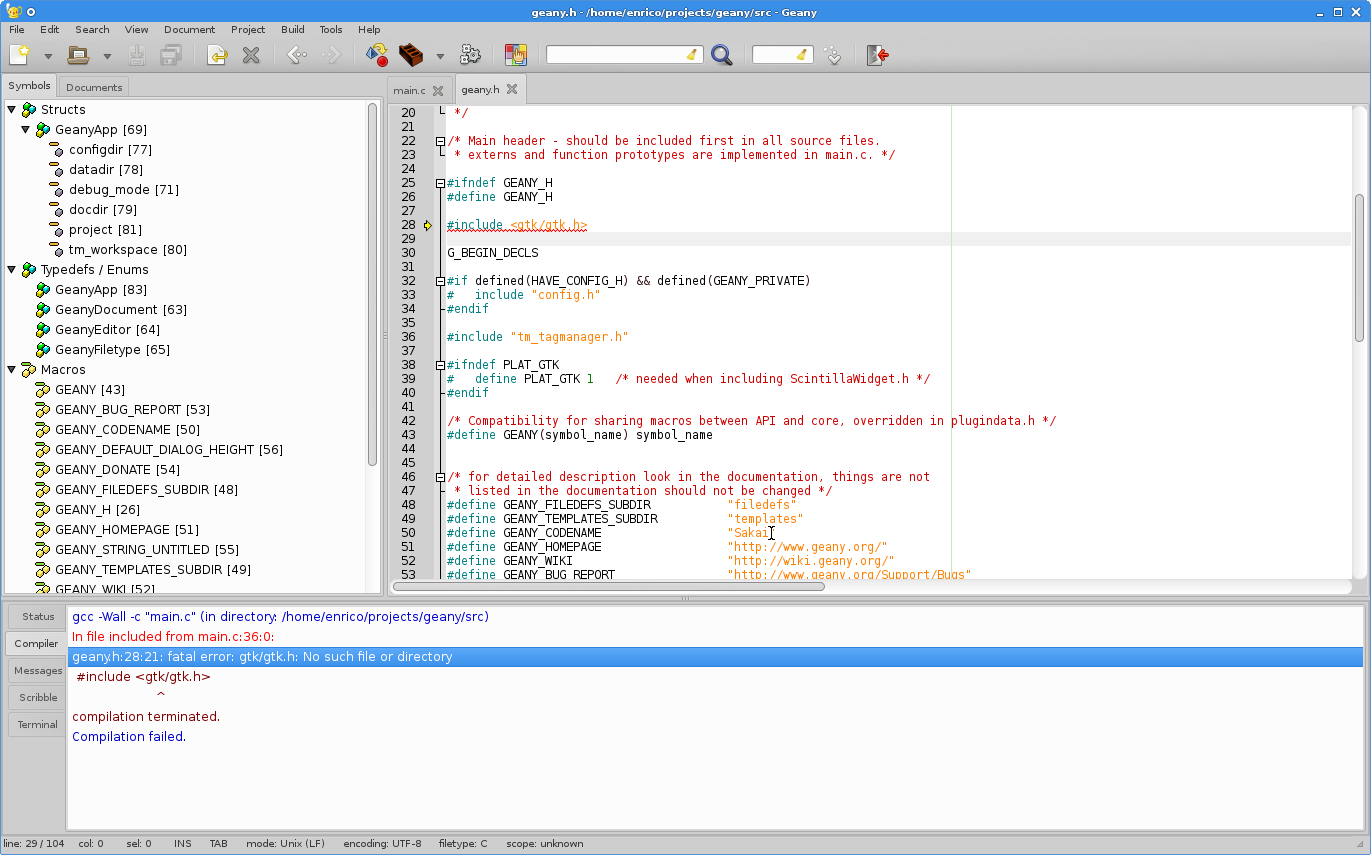Open the new-file template dropdown arrow
The width and height of the screenshot is (1371, 855).
(47, 56)
